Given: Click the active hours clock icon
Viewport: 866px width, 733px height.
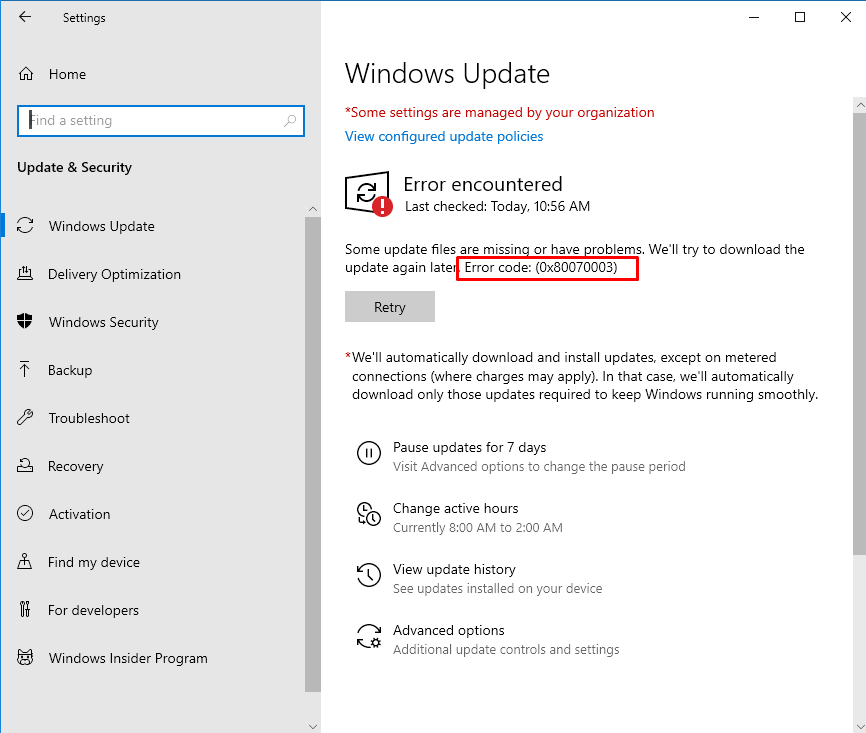Looking at the screenshot, I should (368, 514).
